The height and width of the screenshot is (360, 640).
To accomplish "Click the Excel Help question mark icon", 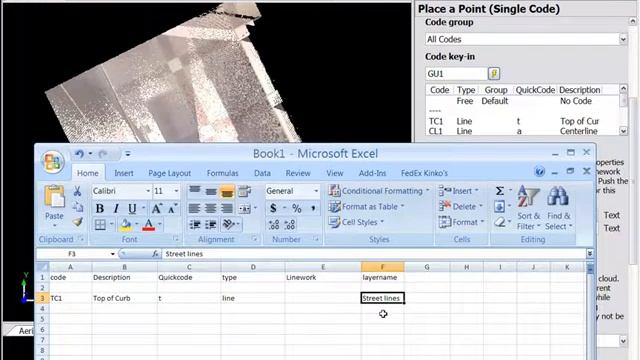I will click(540, 172).
